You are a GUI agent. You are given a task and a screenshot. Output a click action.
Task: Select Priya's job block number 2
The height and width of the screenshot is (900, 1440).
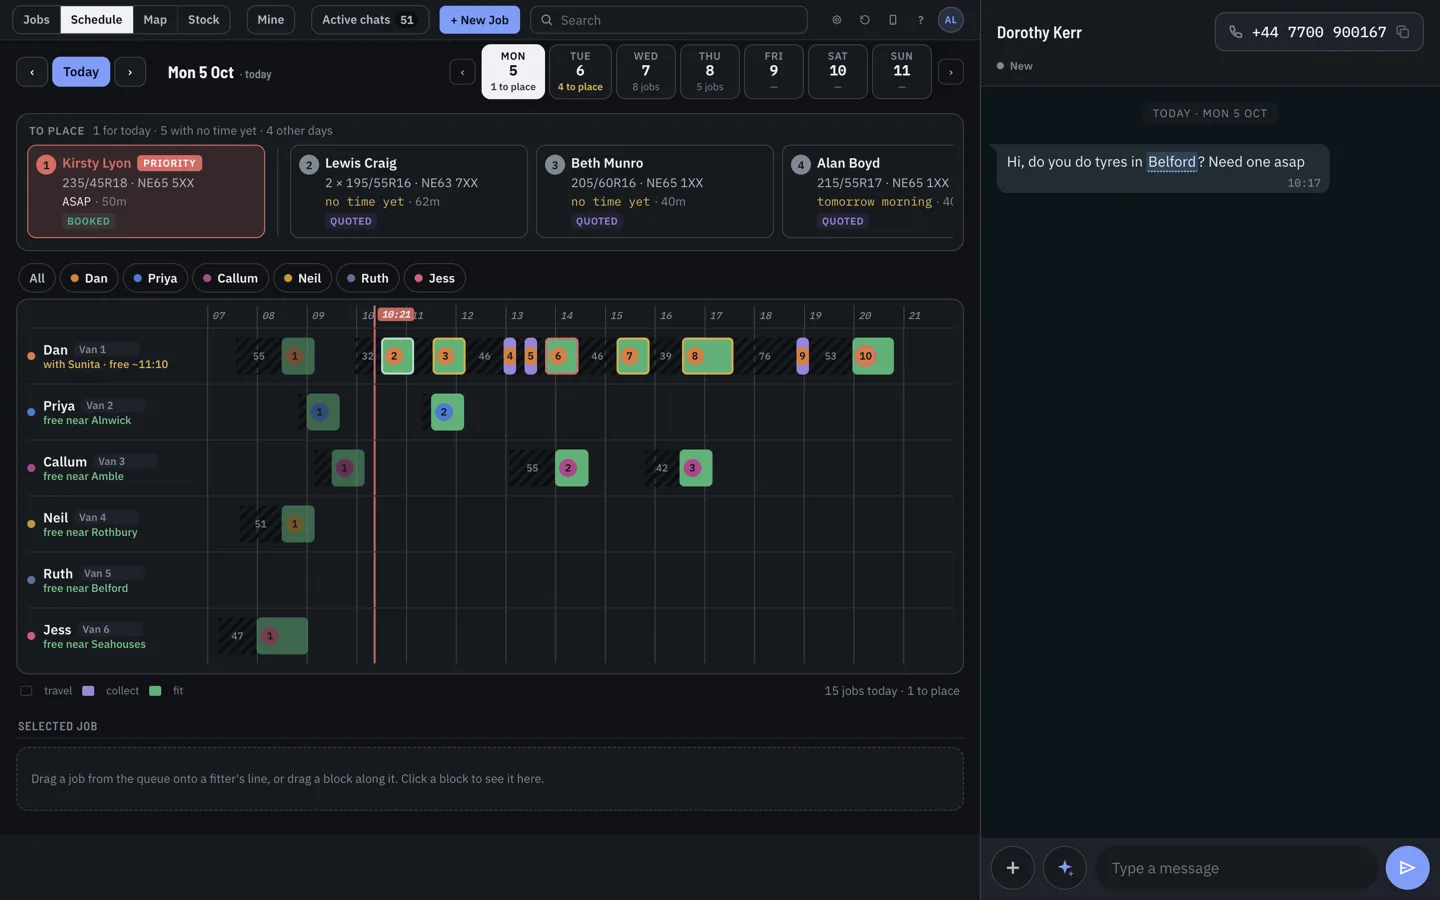click(x=447, y=412)
